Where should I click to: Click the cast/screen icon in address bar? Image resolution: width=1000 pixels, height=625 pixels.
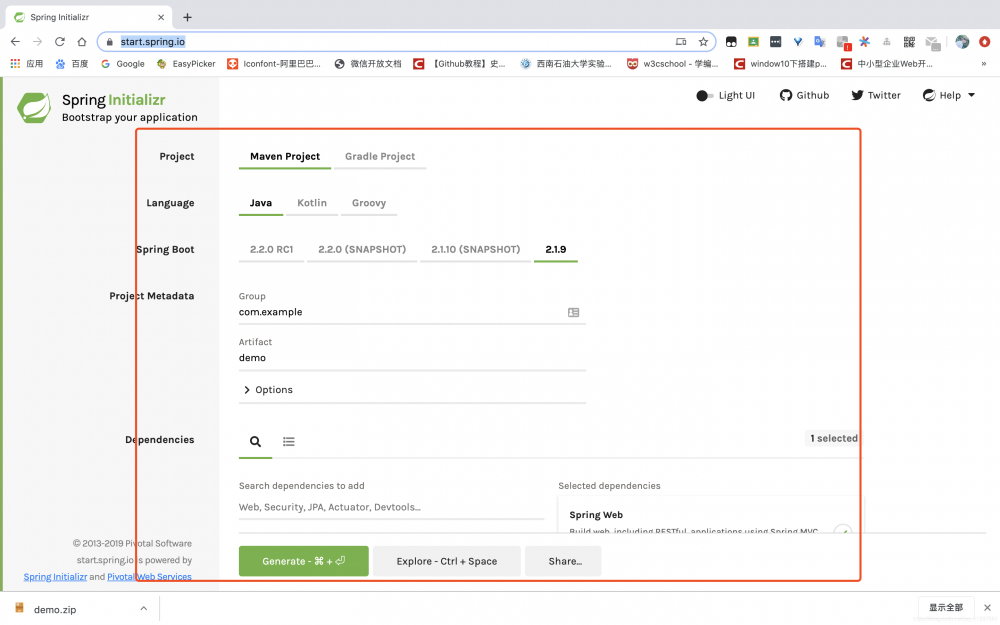click(681, 42)
